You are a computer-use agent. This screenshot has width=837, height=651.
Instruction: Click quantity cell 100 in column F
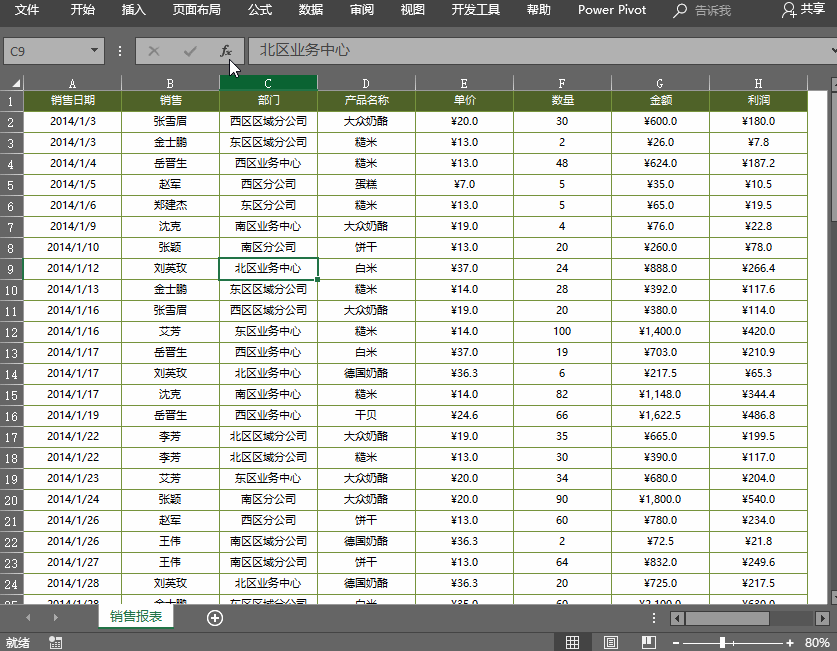(562, 331)
